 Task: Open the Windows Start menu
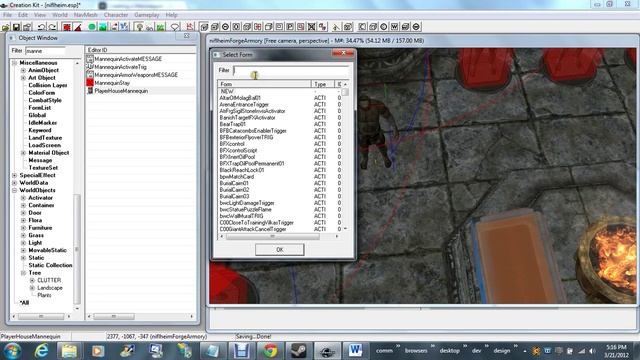point(13,351)
